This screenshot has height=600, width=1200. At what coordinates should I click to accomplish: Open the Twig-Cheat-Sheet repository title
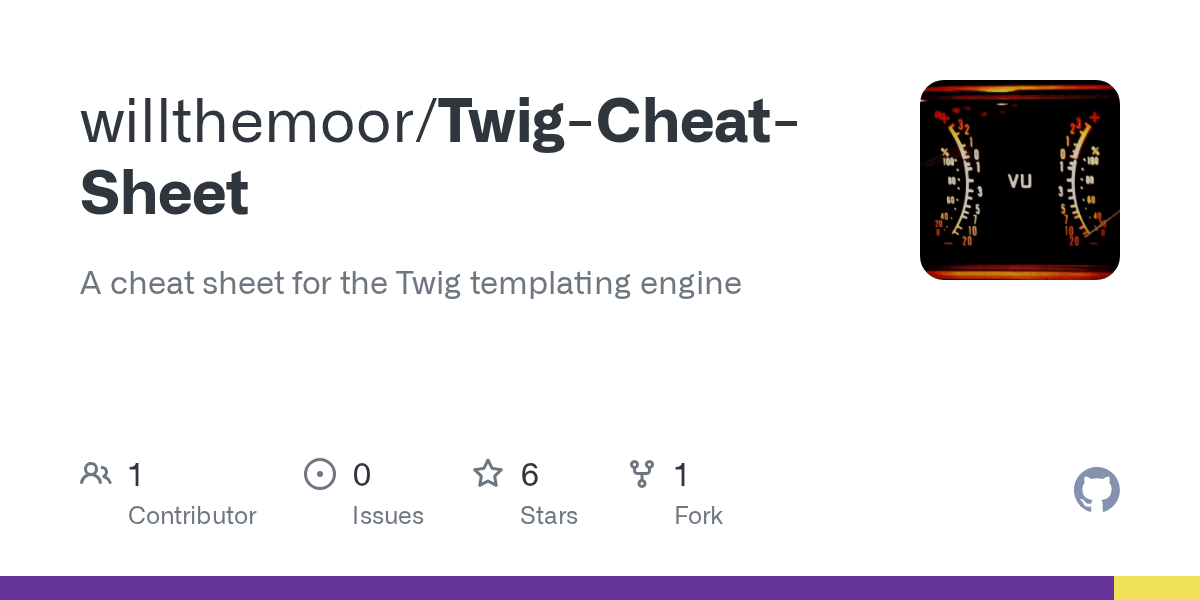point(440,157)
